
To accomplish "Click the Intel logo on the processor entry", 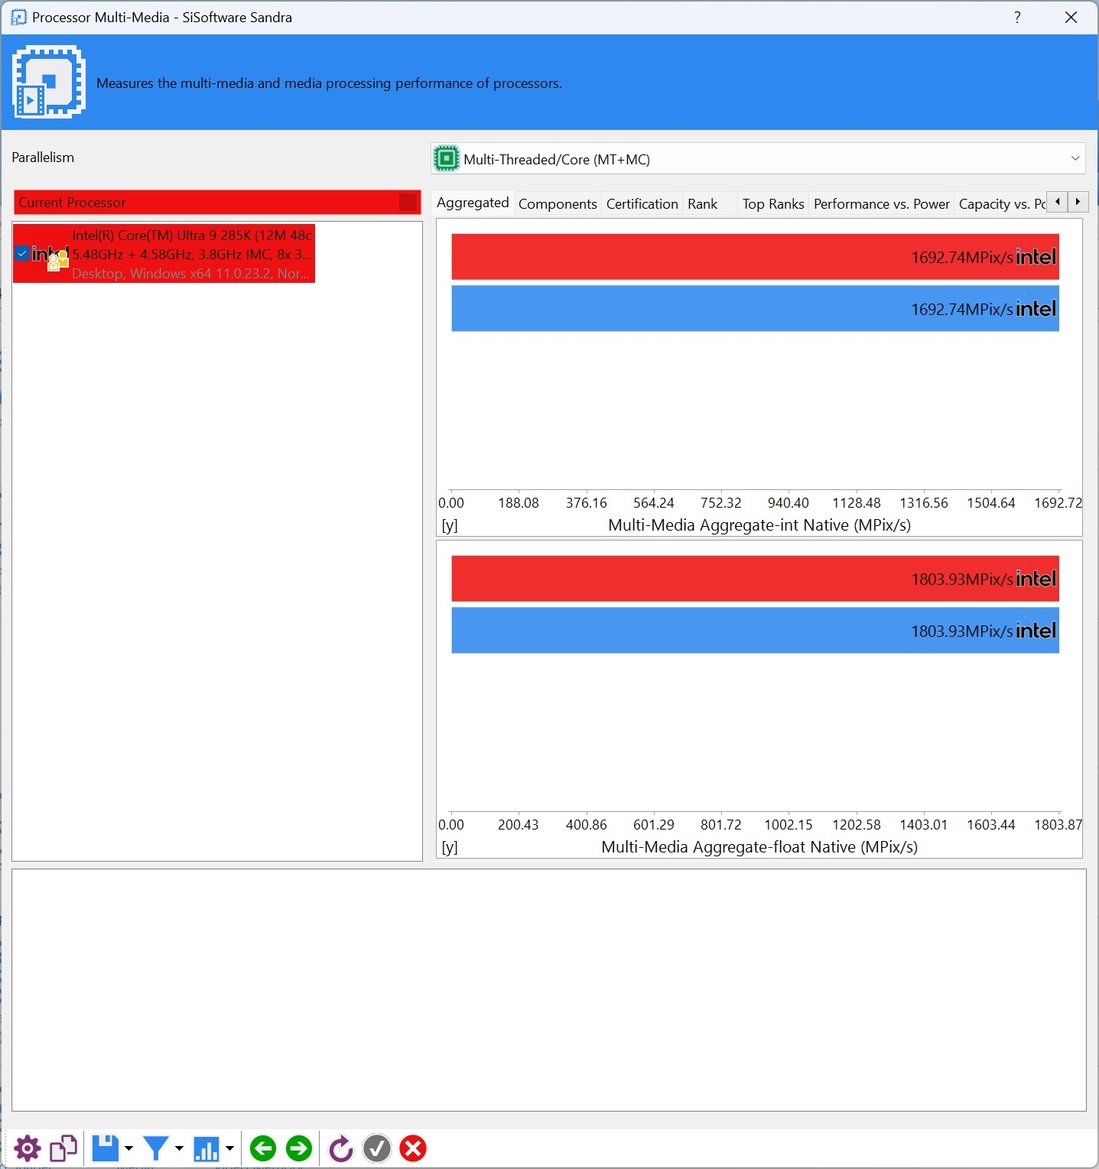I will [50, 255].
